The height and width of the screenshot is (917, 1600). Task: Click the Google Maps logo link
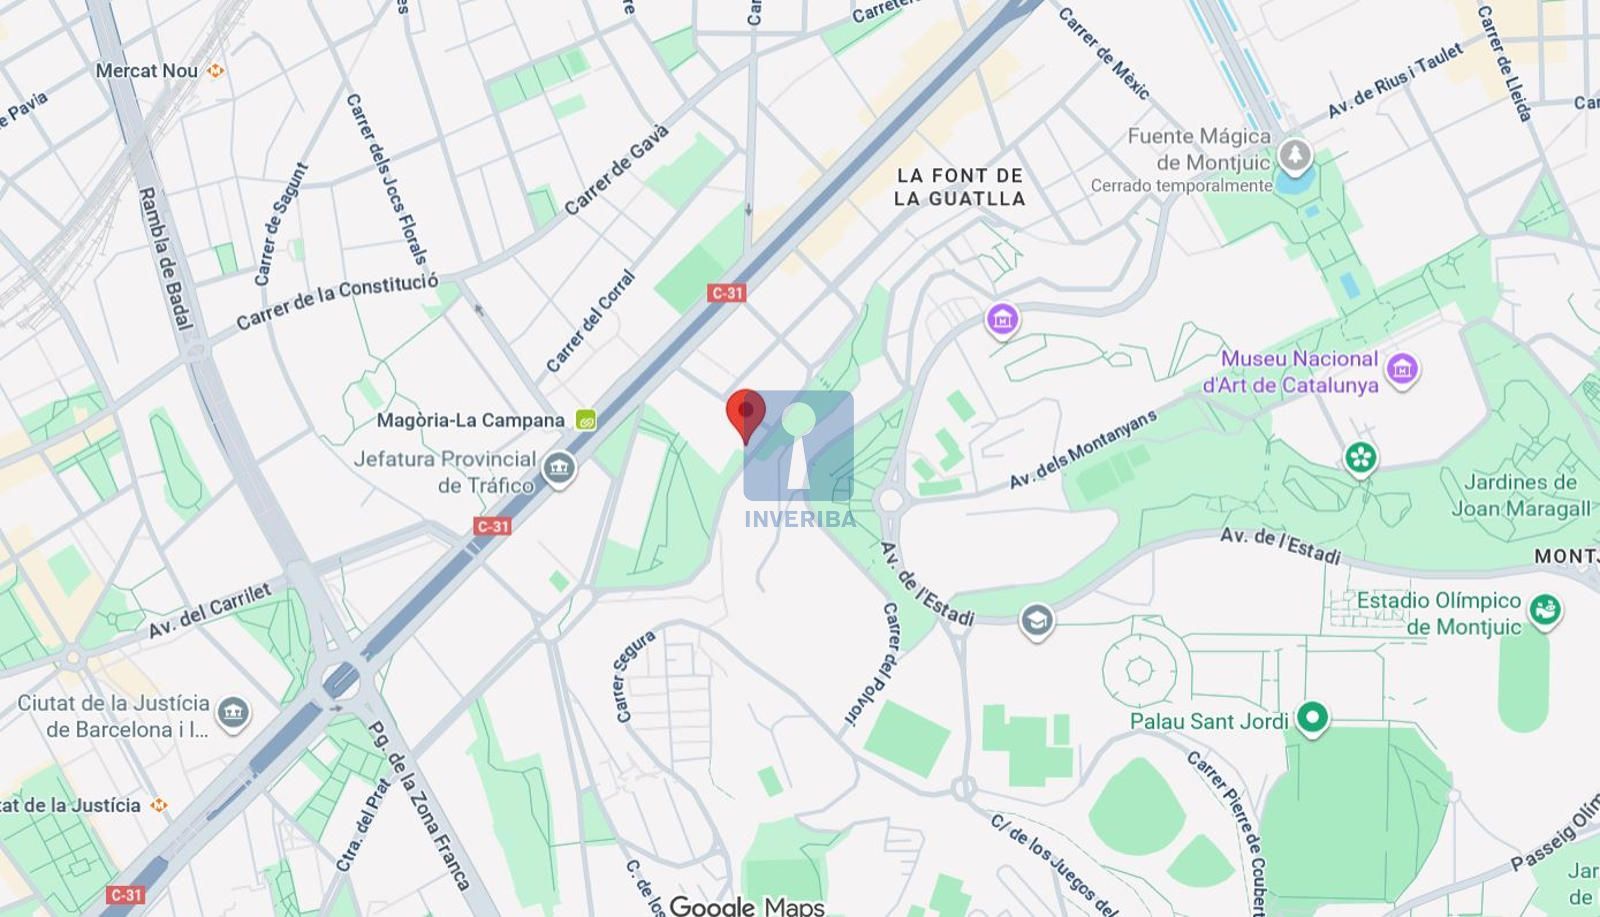tap(747, 905)
